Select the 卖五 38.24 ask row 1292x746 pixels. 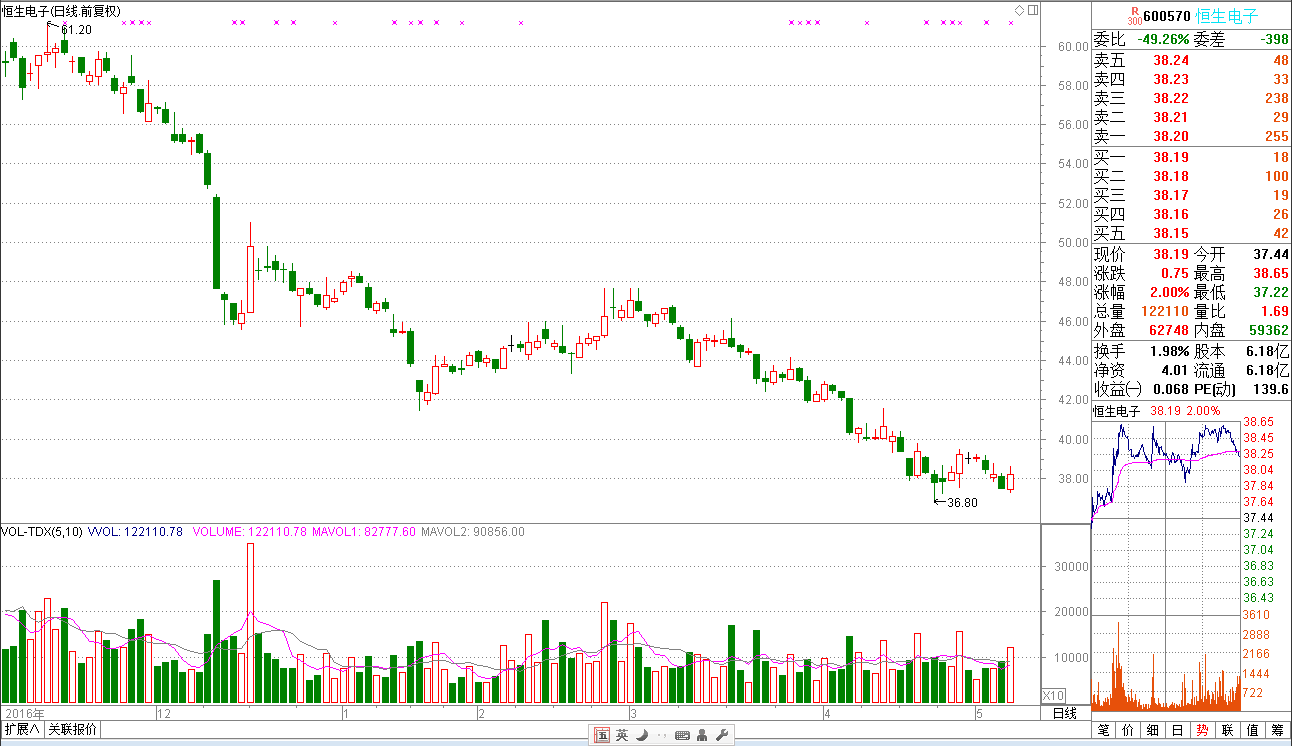pyautogui.click(x=1191, y=60)
